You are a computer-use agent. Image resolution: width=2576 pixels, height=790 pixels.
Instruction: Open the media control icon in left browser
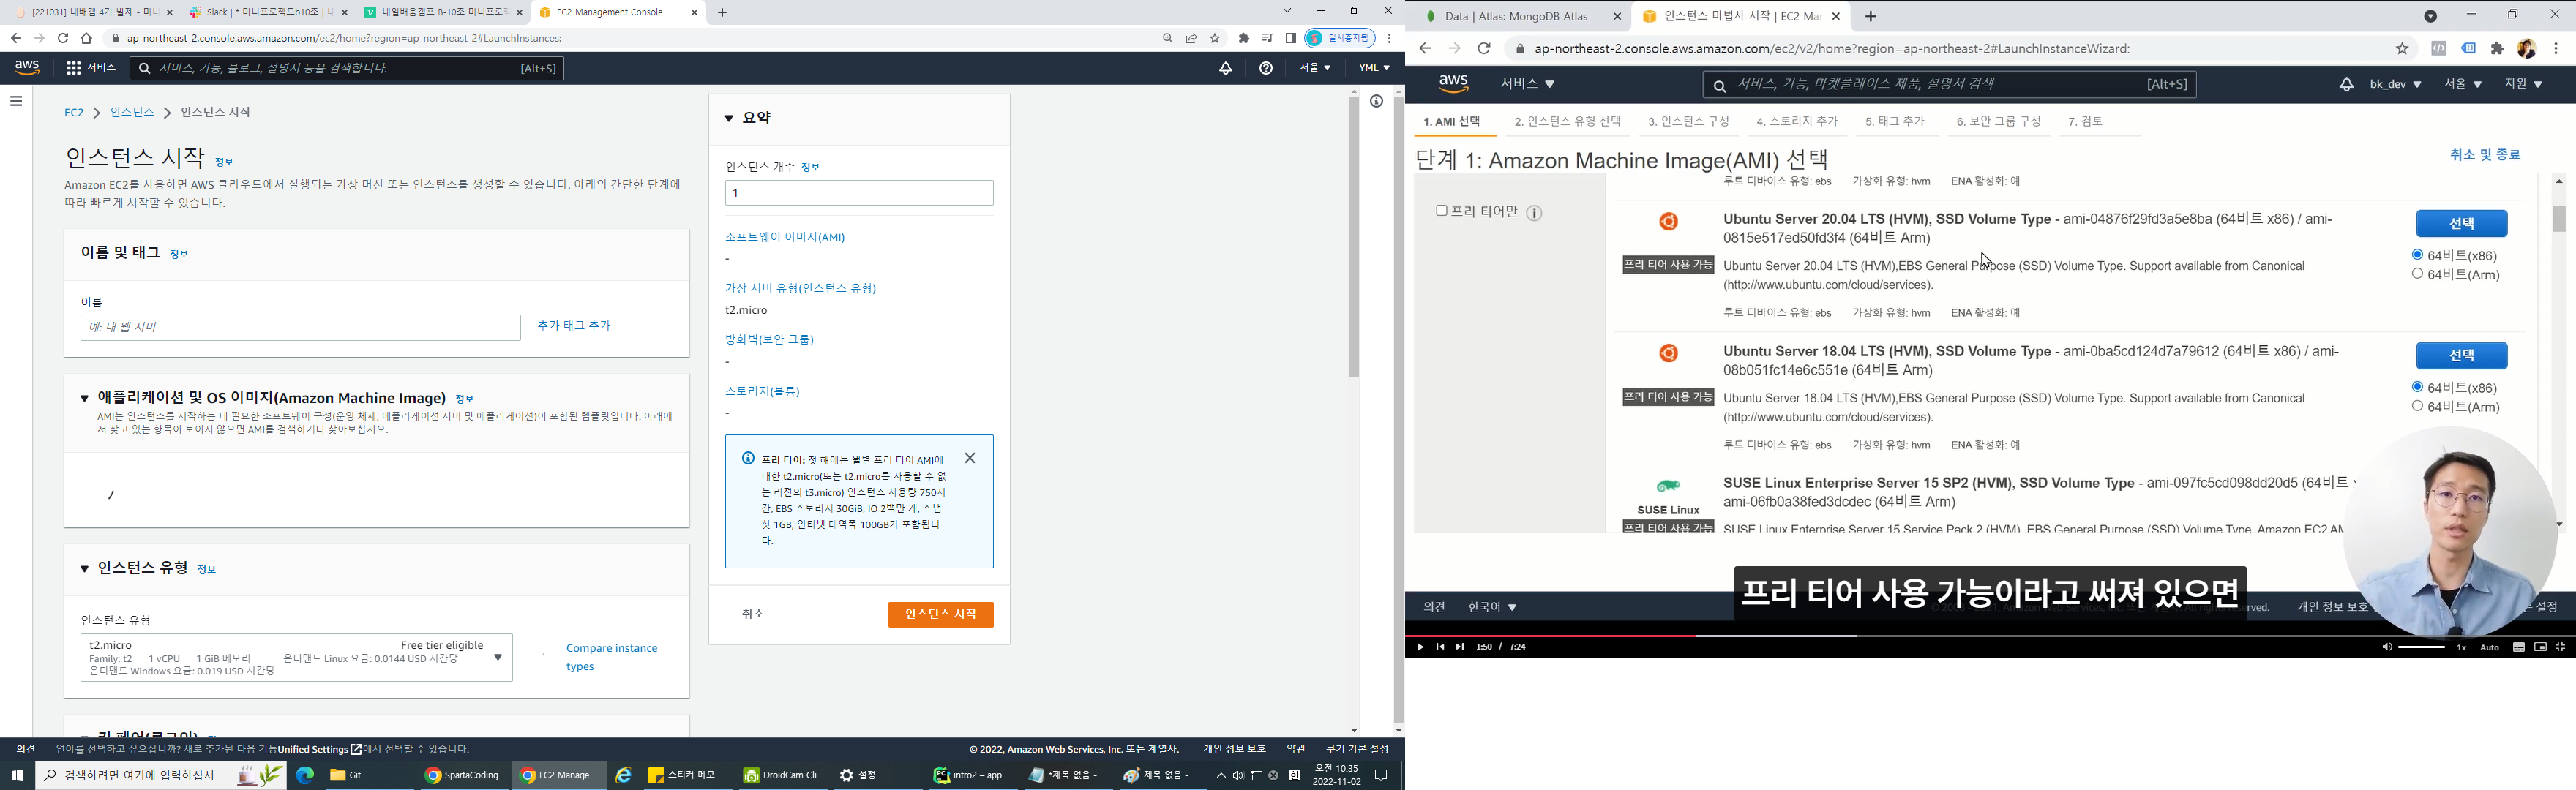click(x=1267, y=38)
